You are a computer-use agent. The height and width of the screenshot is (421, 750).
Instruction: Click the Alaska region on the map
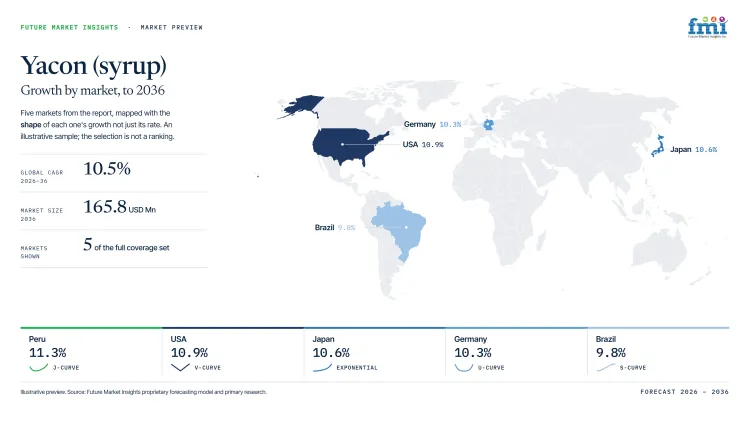coord(301,106)
